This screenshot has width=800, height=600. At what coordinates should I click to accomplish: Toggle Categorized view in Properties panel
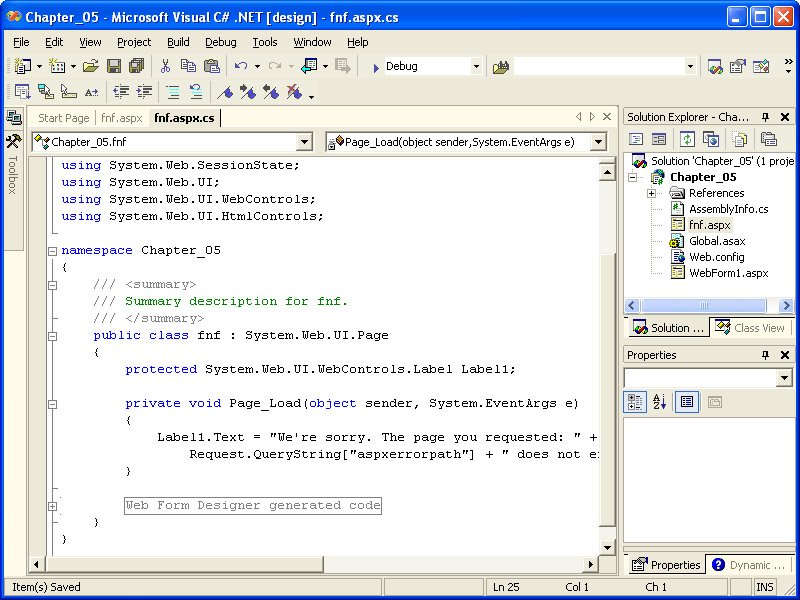(x=636, y=402)
